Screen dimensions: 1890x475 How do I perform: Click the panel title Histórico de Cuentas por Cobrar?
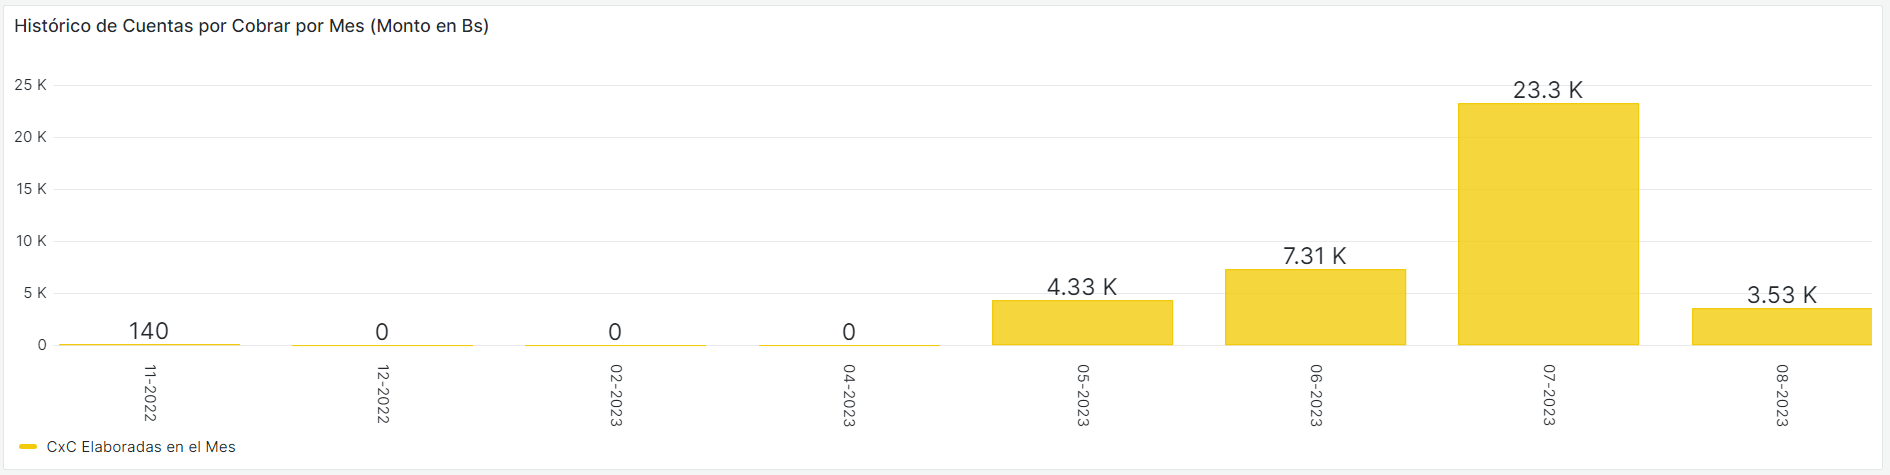[x=251, y=26]
